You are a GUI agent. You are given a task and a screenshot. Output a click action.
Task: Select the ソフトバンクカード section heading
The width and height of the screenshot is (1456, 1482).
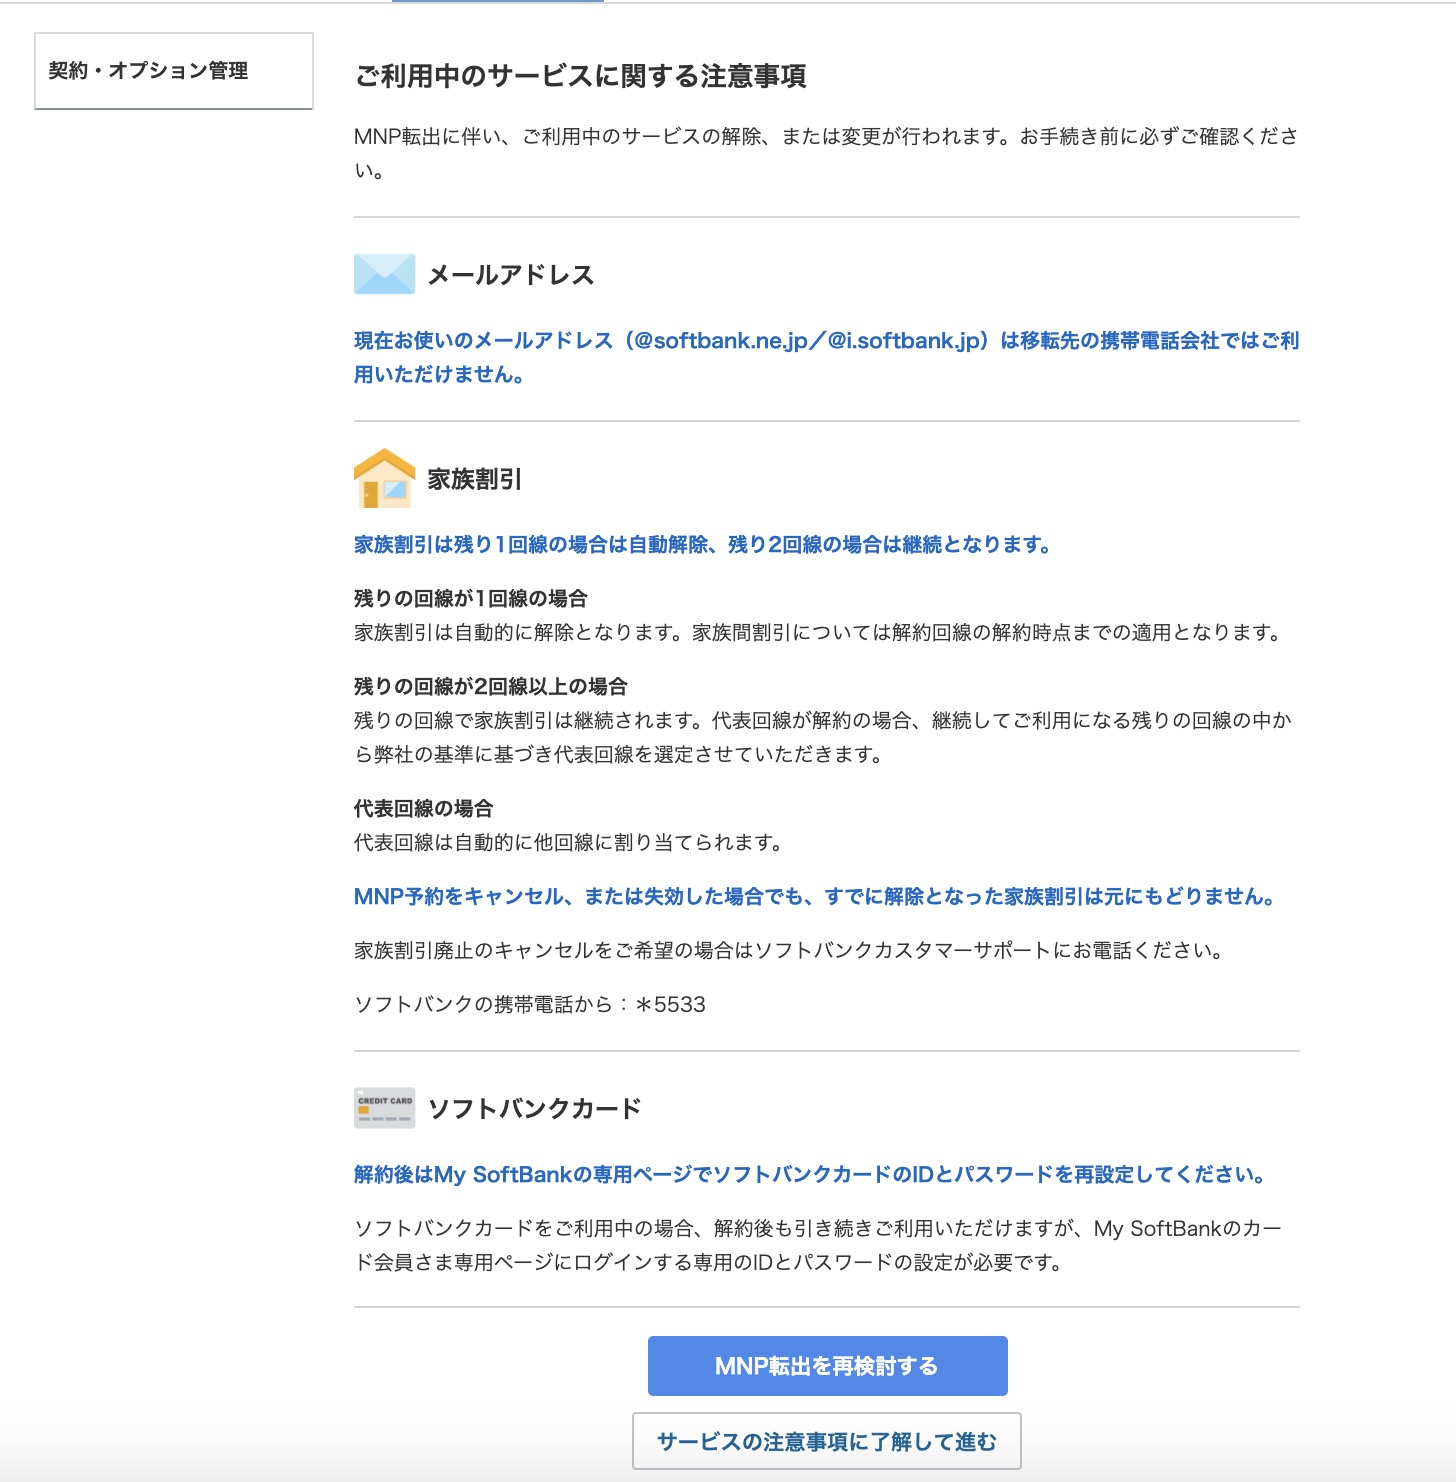coord(534,1109)
